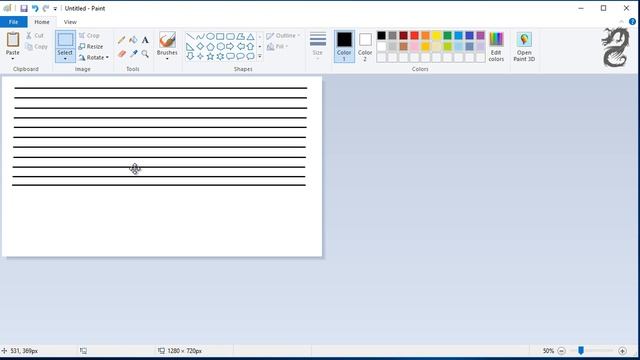Choose the Diamond shape
The width and height of the screenshot is (640, 360).
coord(200,47)
